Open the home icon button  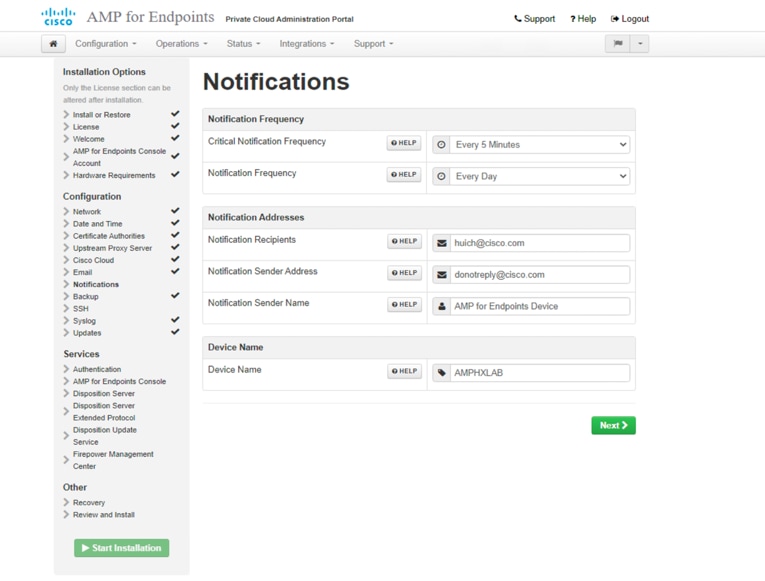click(x=53, y=44)
